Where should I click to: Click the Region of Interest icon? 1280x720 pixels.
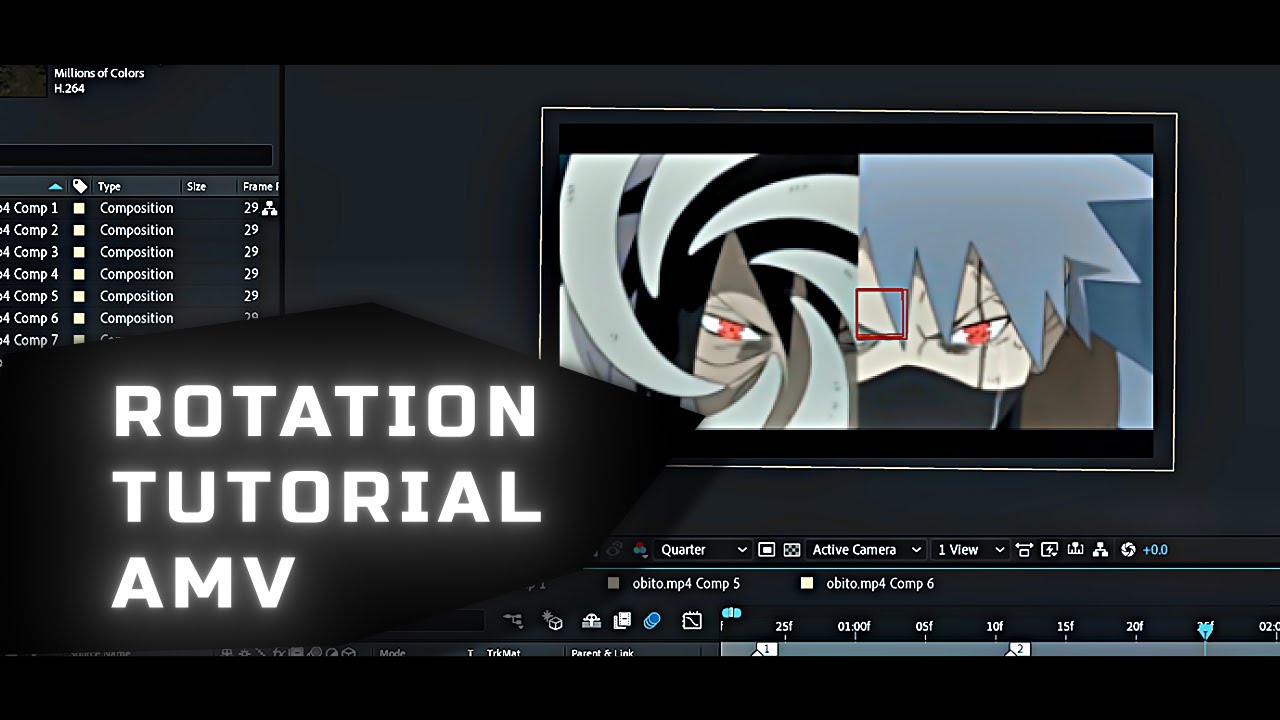(x=767, y=550)
